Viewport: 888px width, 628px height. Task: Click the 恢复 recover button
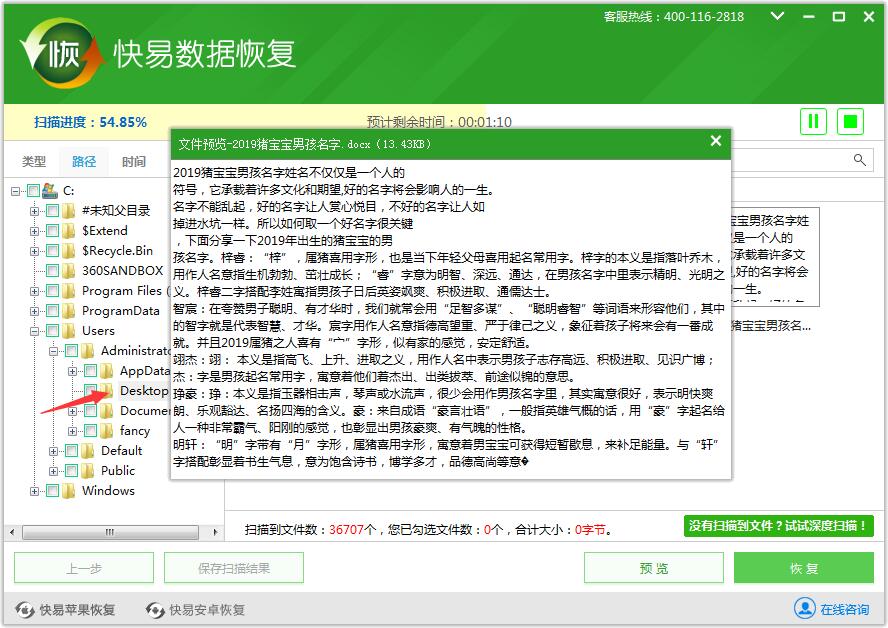804,568
